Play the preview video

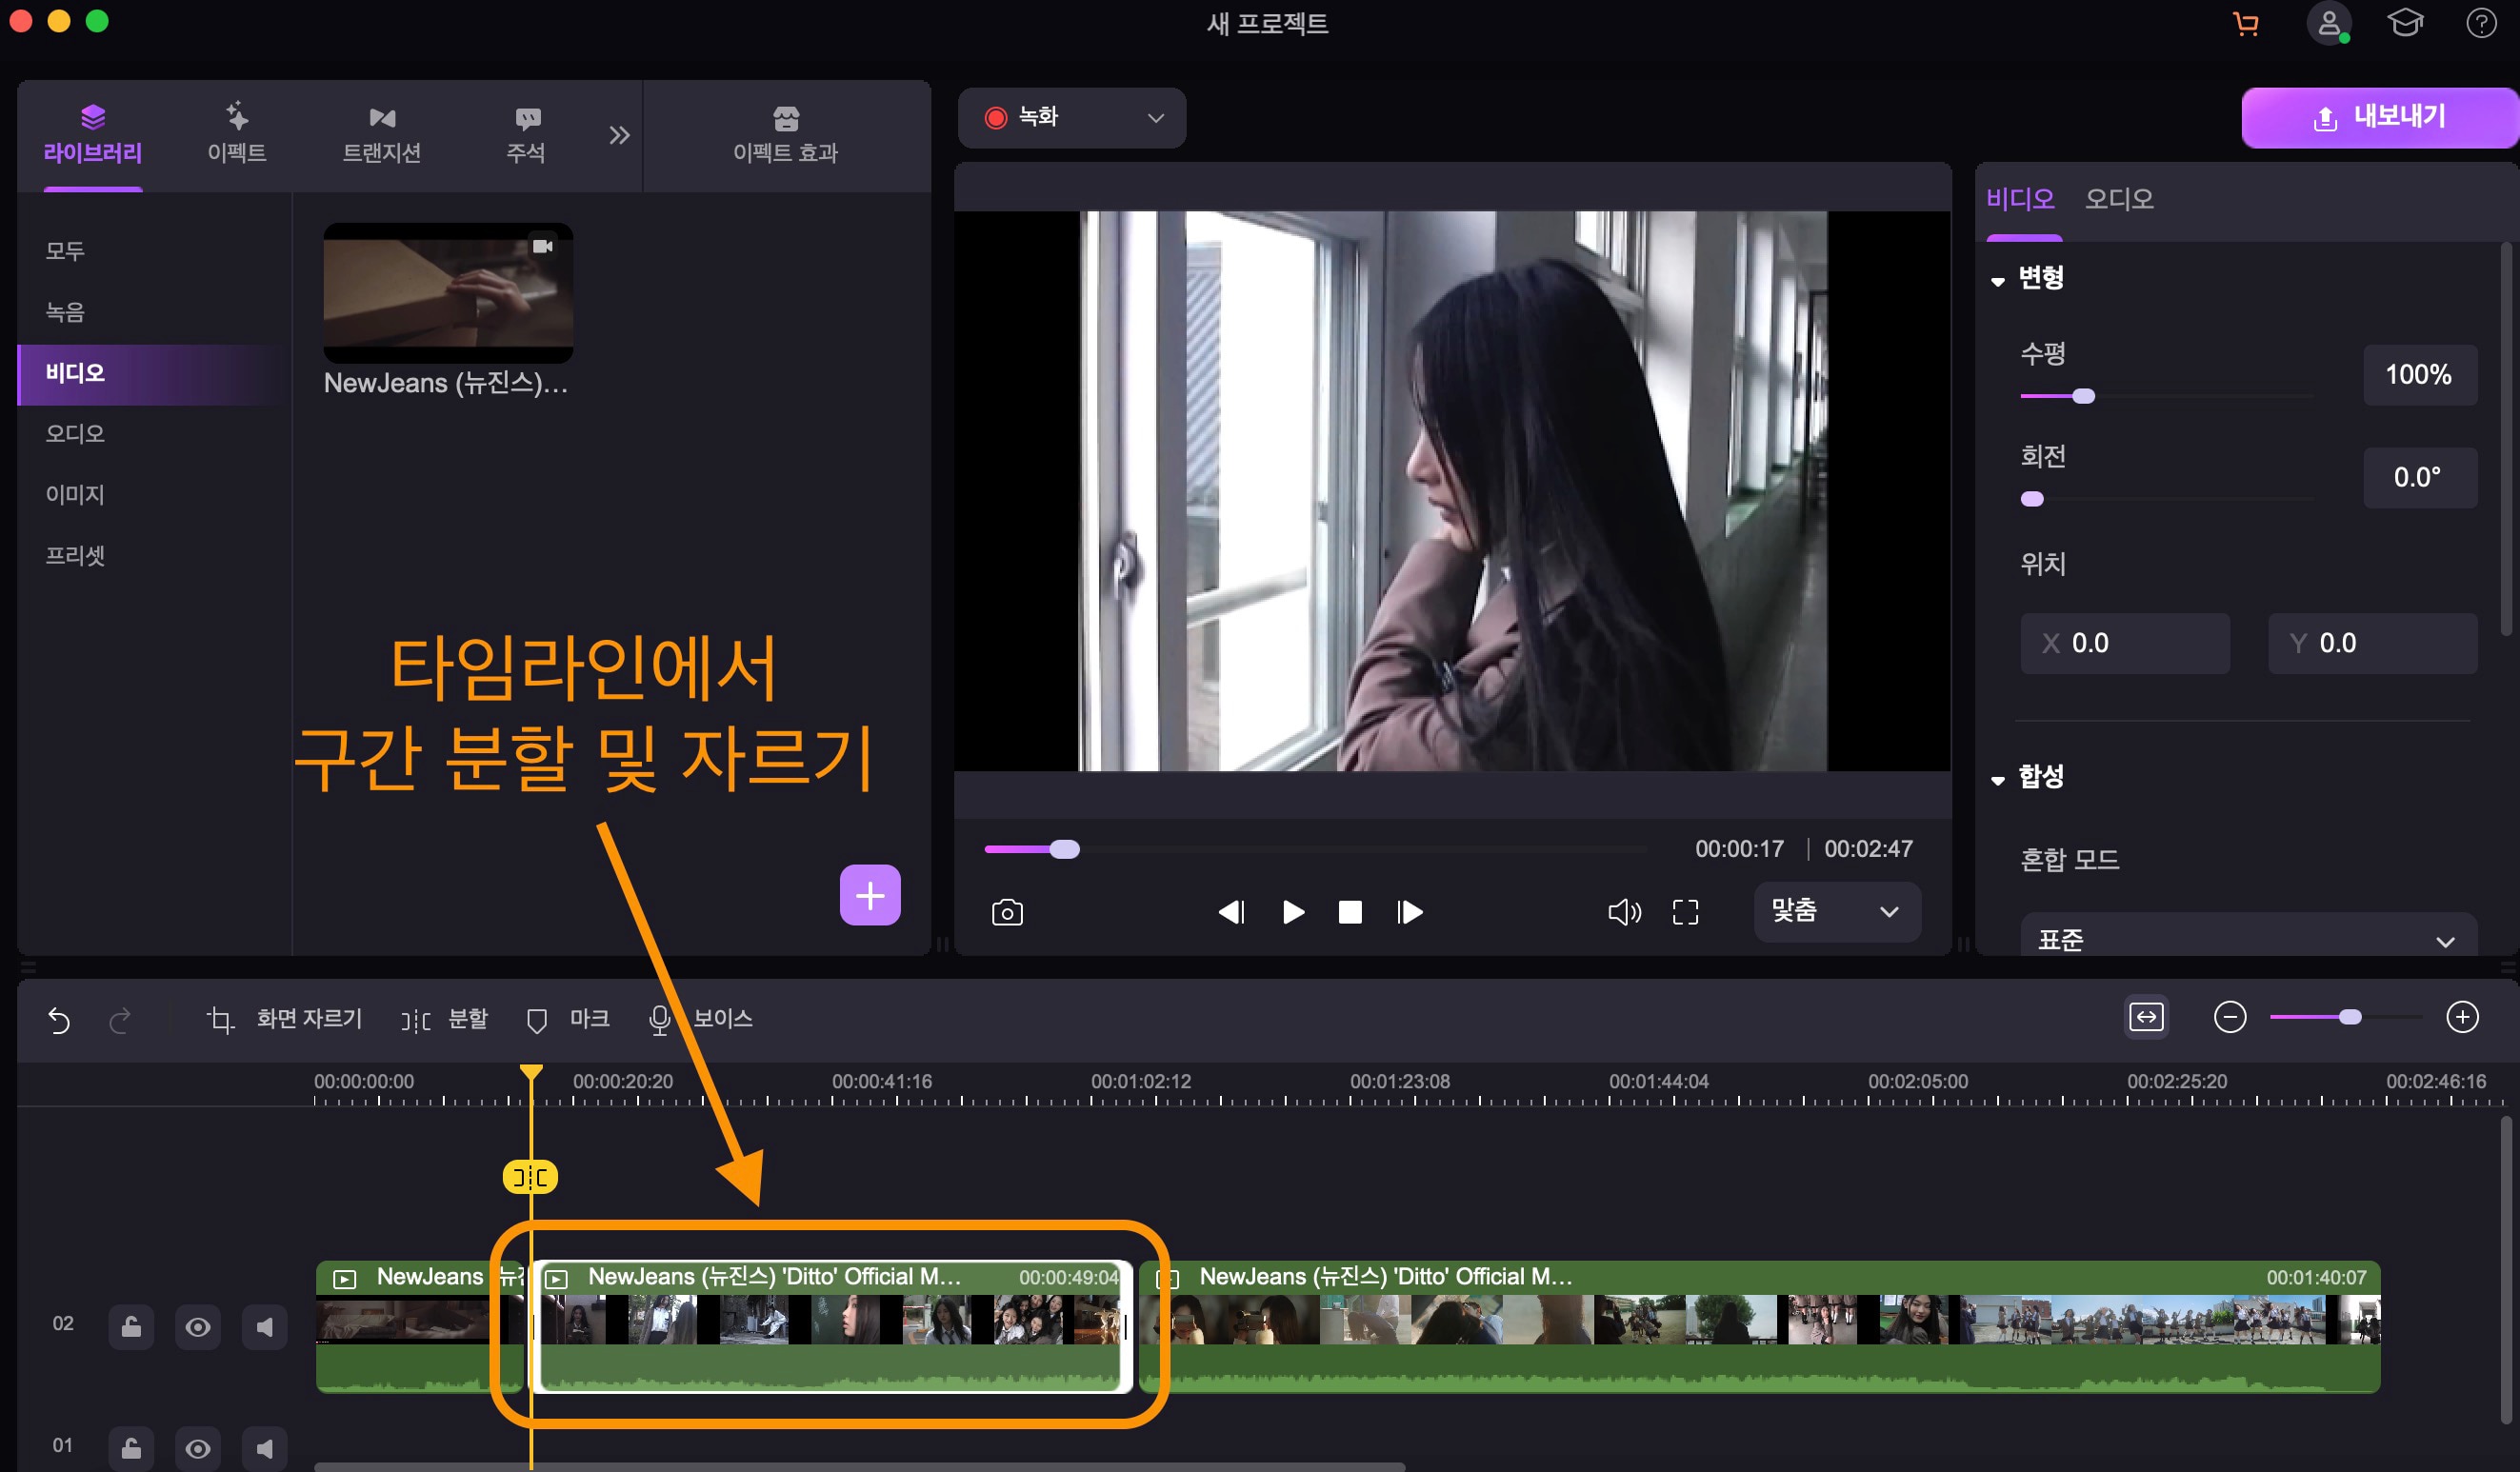1293,912
